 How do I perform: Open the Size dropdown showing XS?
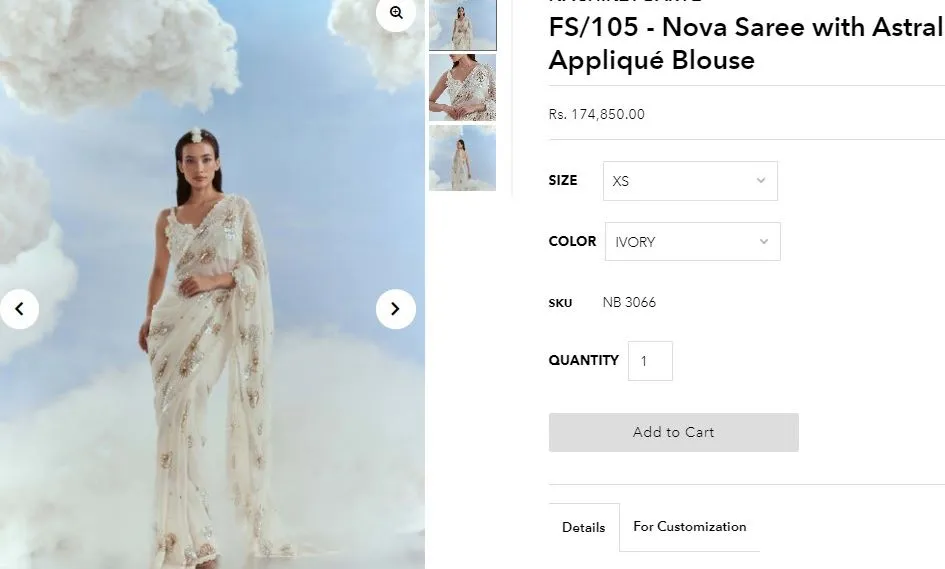[x=690, y=181]
